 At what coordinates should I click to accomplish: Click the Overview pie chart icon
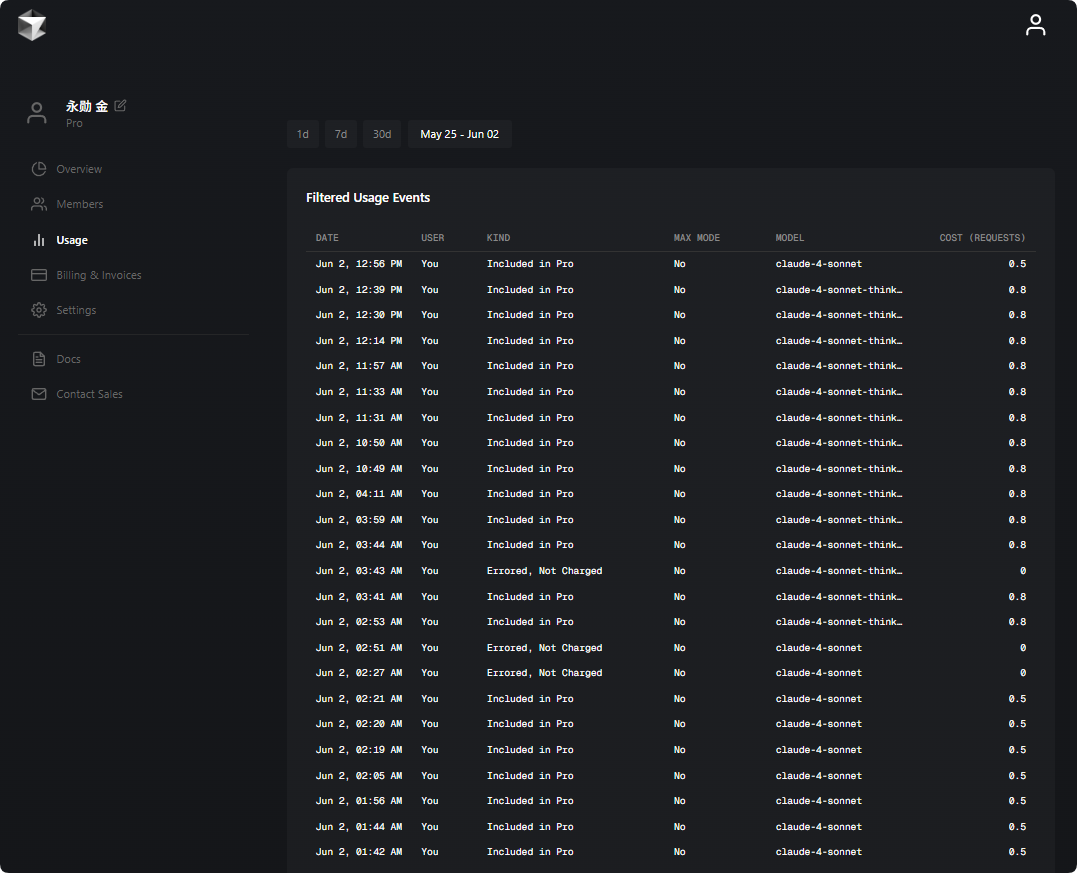click(39, 169)
